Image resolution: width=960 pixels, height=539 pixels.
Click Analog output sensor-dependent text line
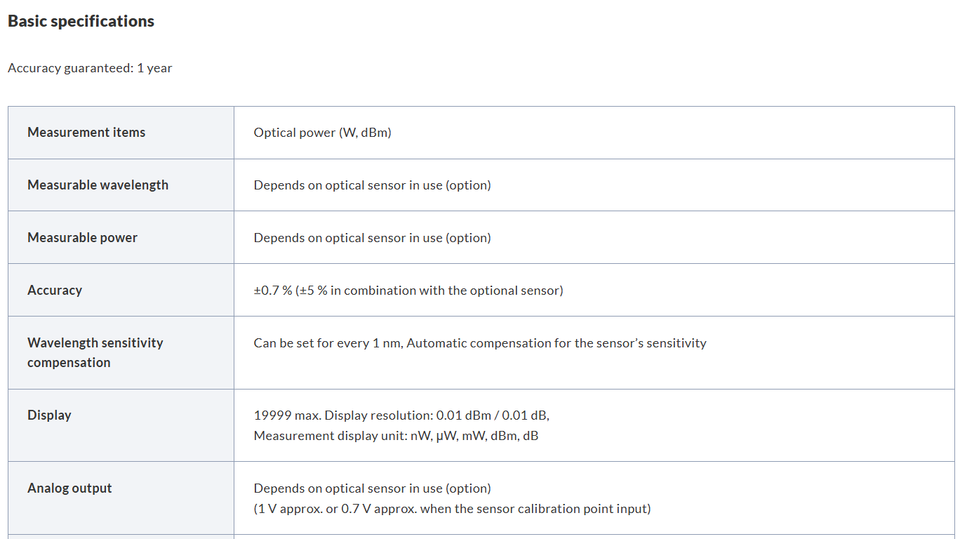coord(372,488)
